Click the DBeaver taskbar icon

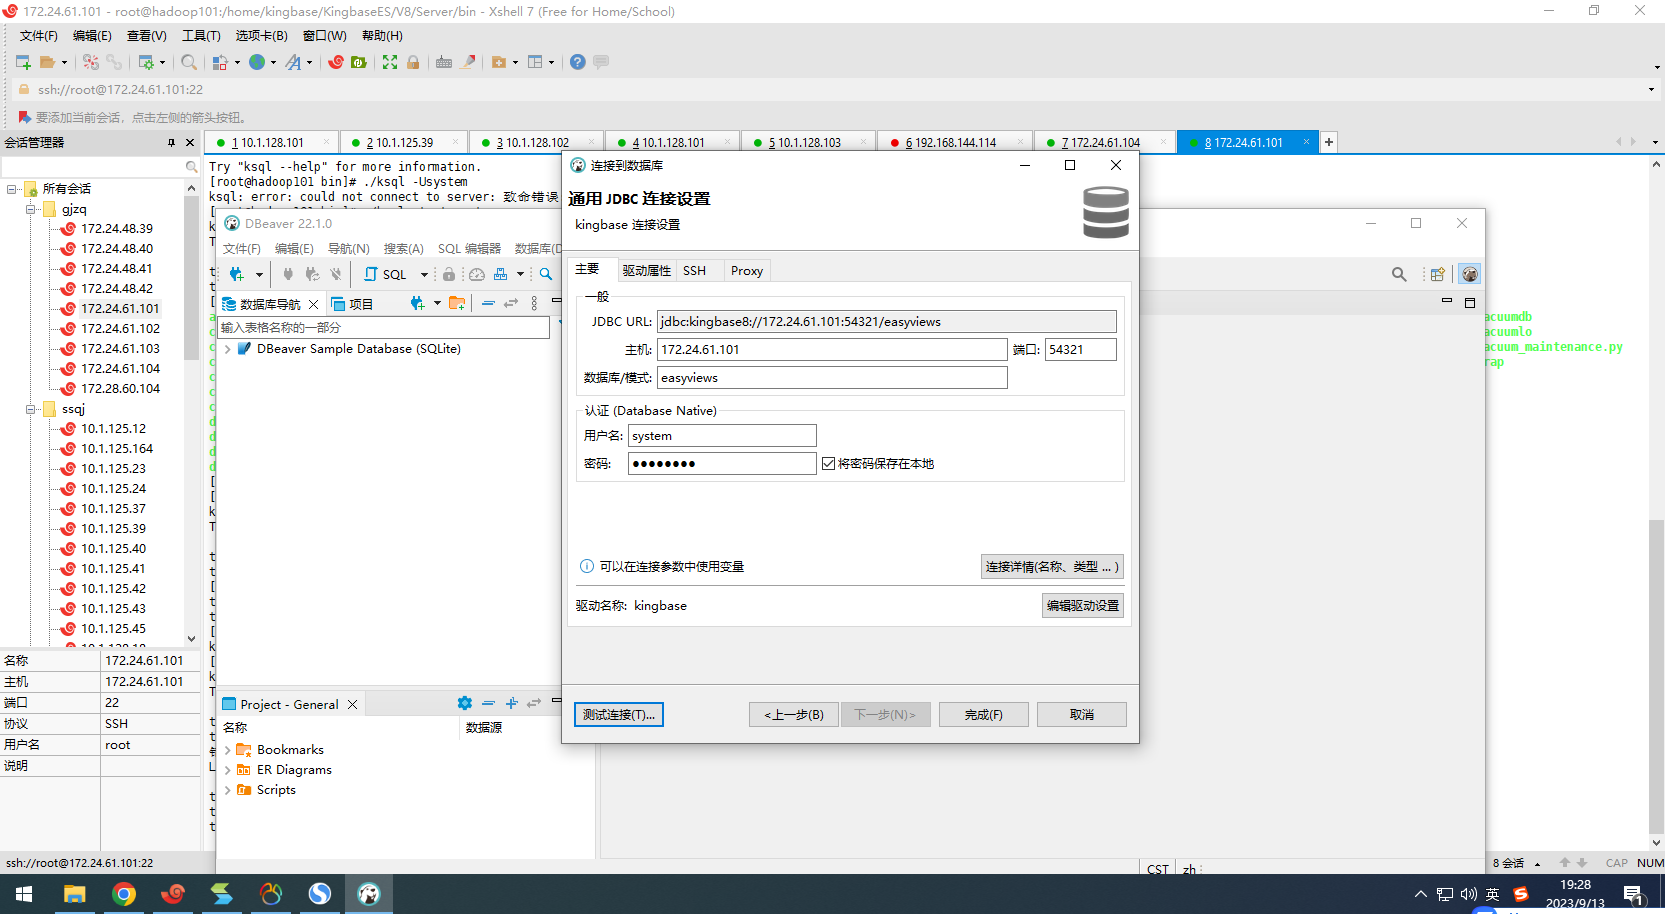pyautogui.click(x=369, y=894)
